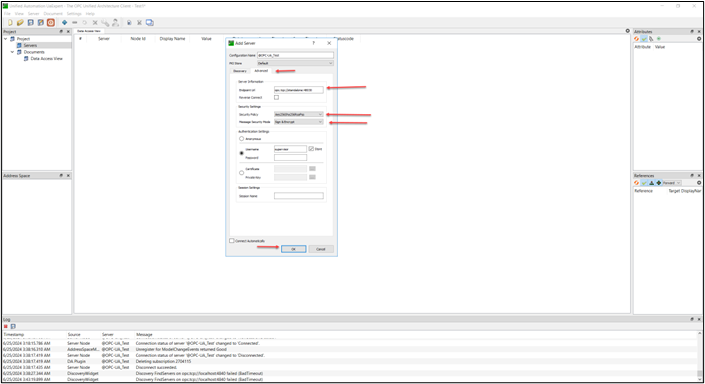This screenshot has height=384, width=705.
Task: Click the windows layout toolbar icon
Action: point(150,22)
